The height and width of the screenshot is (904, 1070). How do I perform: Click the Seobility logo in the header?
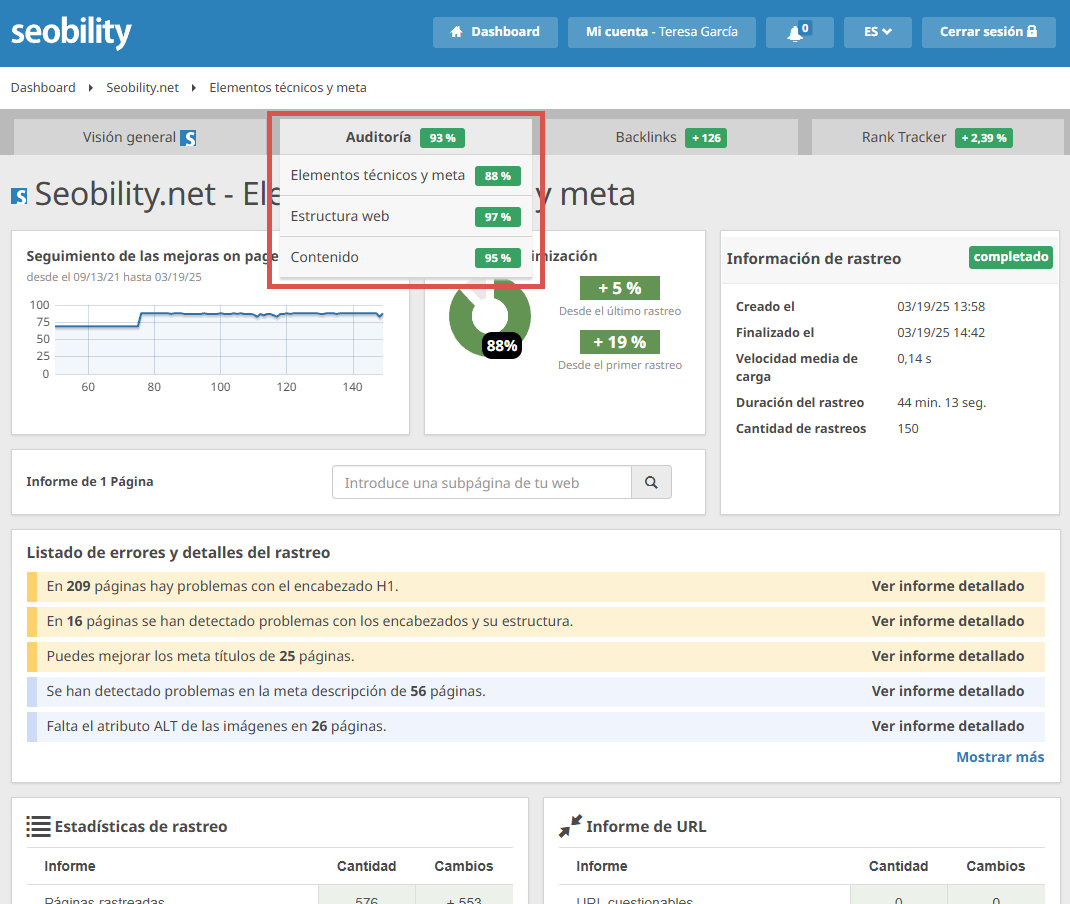pos(71,32)
